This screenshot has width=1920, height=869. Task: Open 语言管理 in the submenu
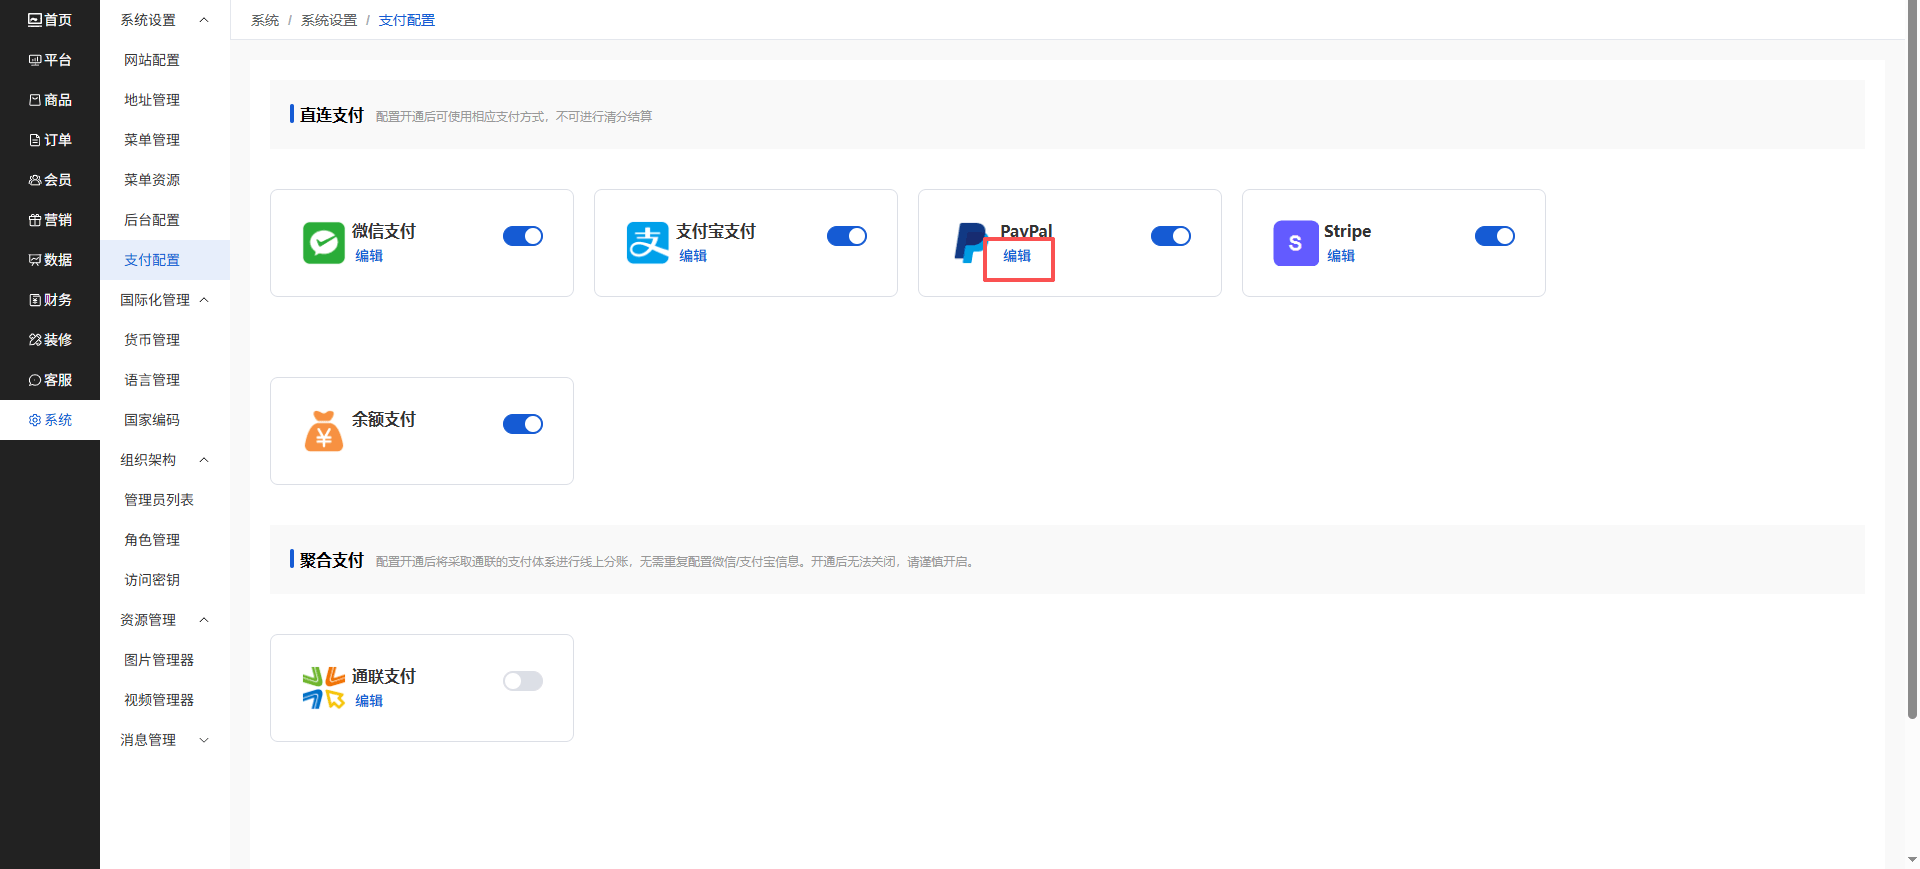165,380
